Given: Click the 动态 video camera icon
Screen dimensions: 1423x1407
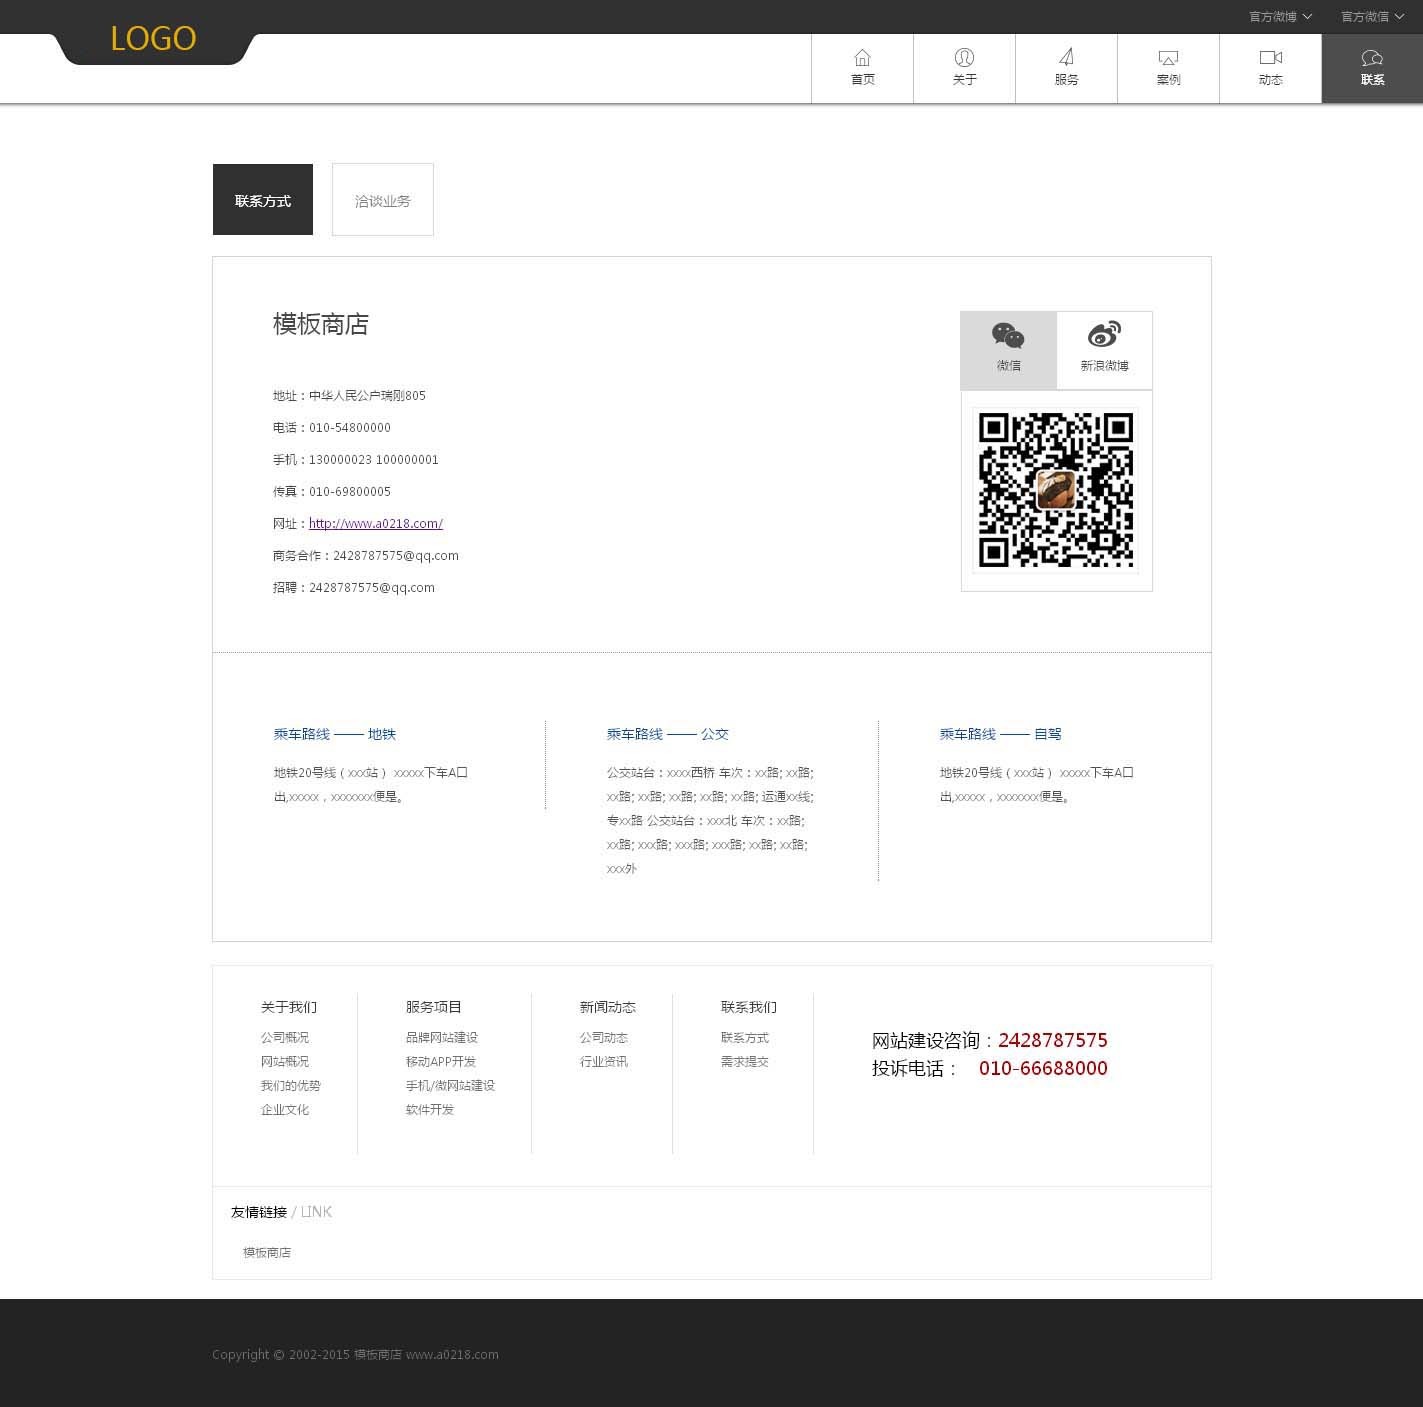Looking at the screenshot, I should click(x=1270, y=59).
